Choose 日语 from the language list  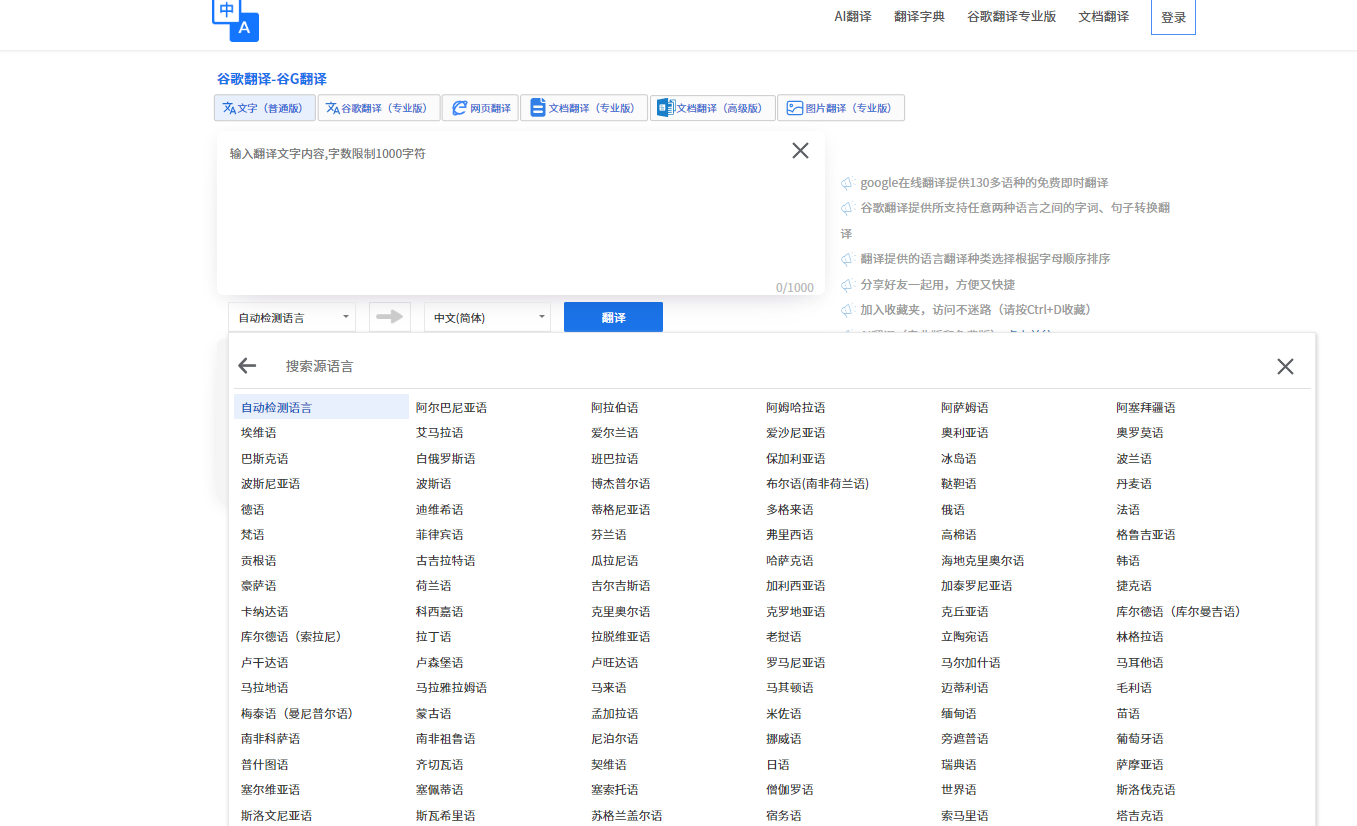778,765
